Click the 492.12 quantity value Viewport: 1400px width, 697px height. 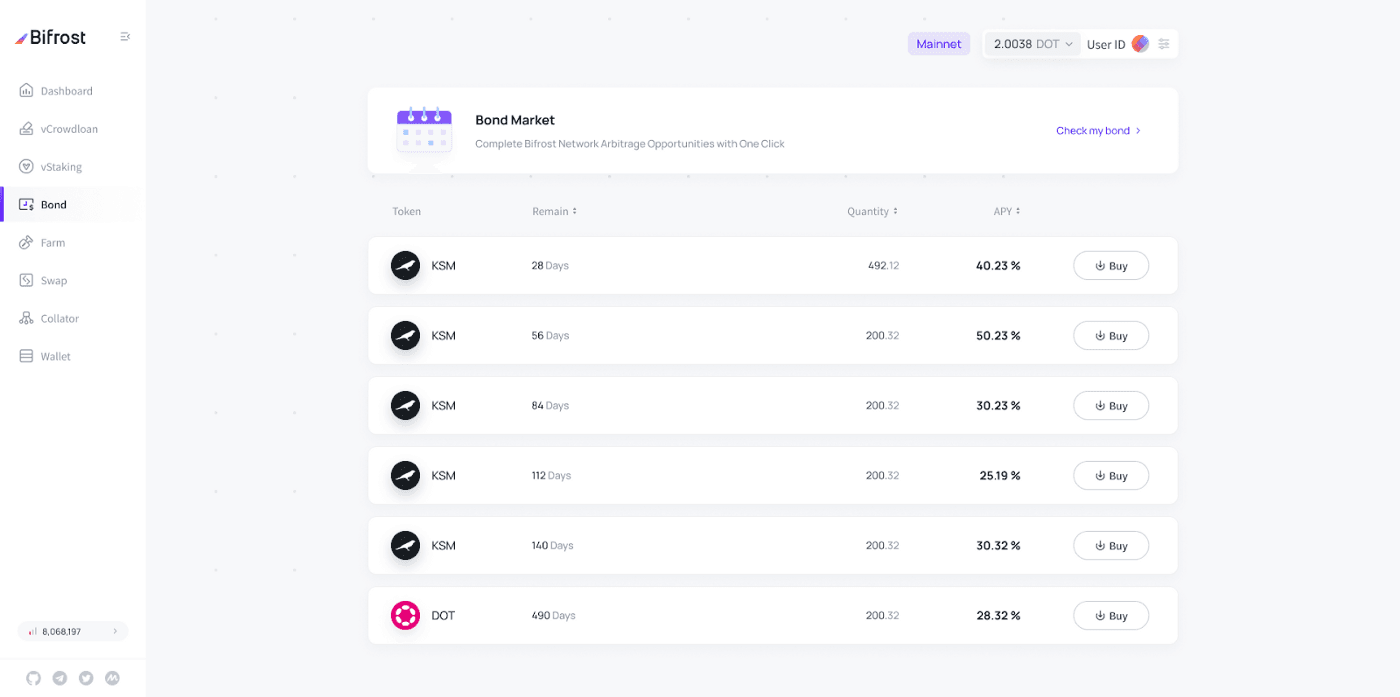pos(883,266)
